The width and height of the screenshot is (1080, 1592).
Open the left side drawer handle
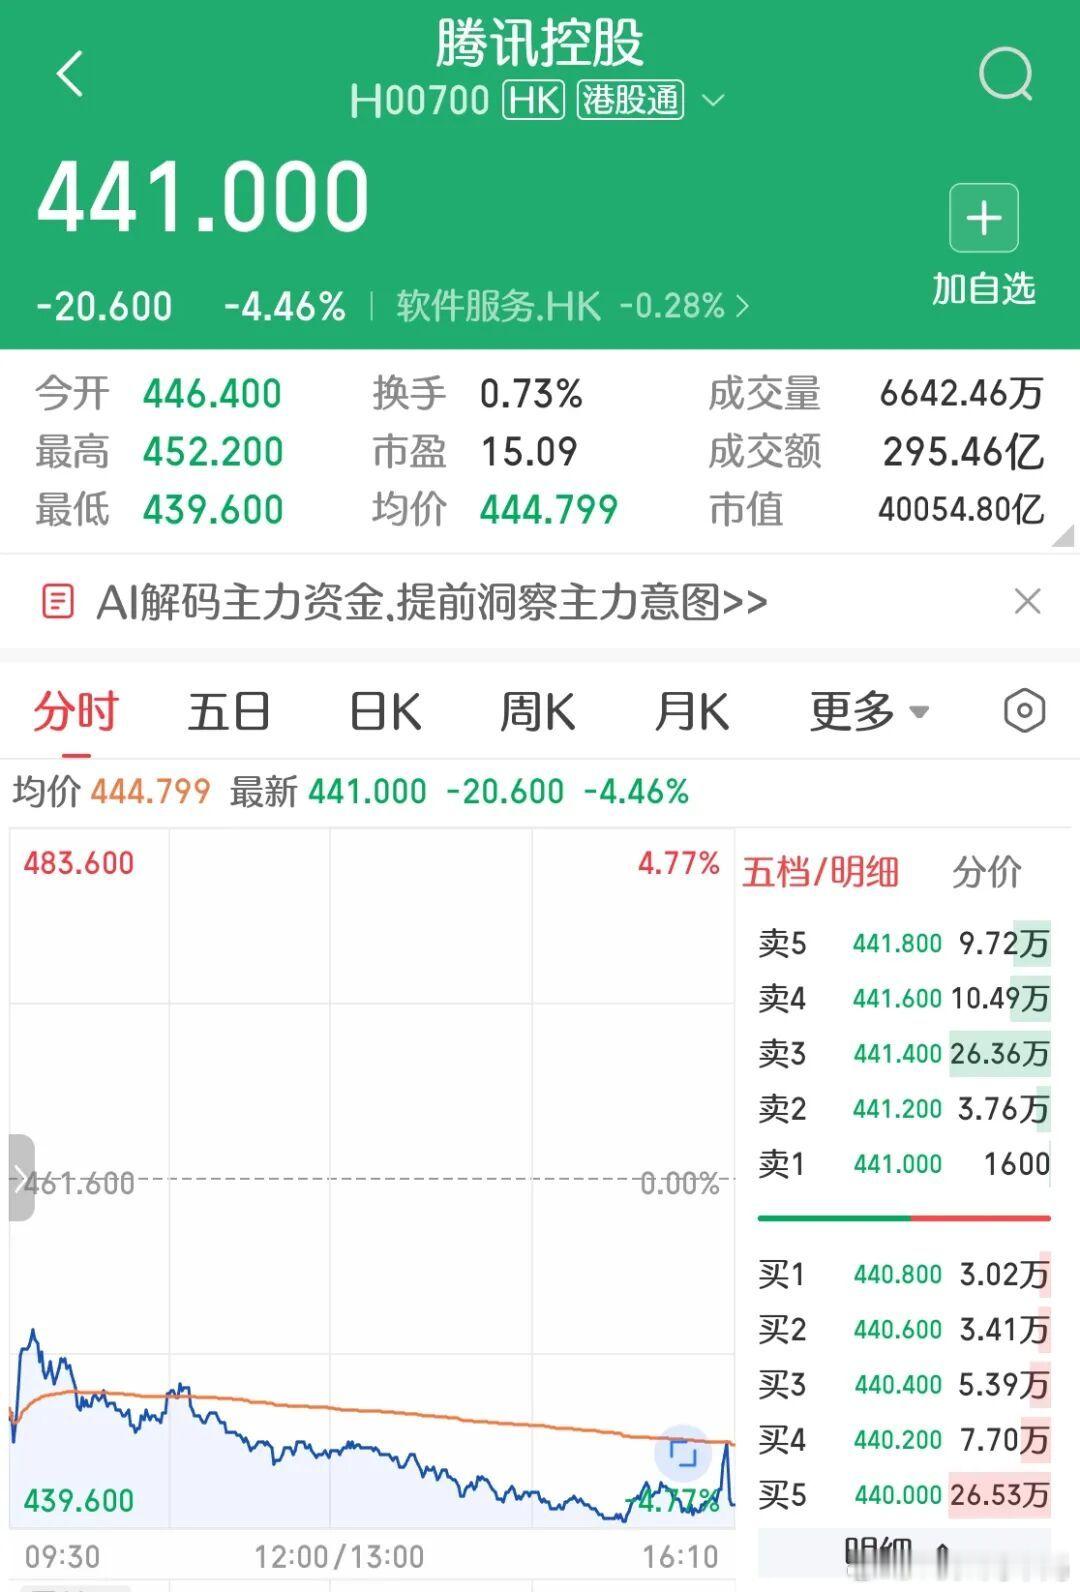click(21, 1178)
